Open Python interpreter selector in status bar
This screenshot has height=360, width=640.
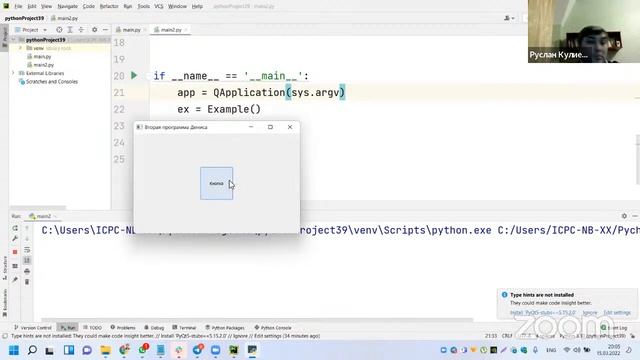pyautogui.click(x=593, y=336)
